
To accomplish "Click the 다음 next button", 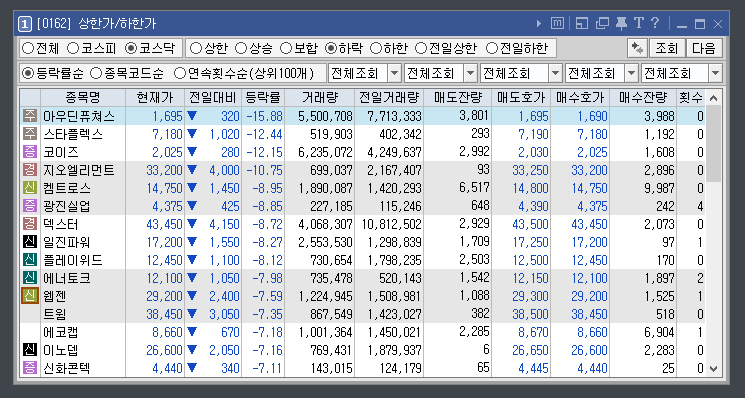I will click(x=704, y=48).
